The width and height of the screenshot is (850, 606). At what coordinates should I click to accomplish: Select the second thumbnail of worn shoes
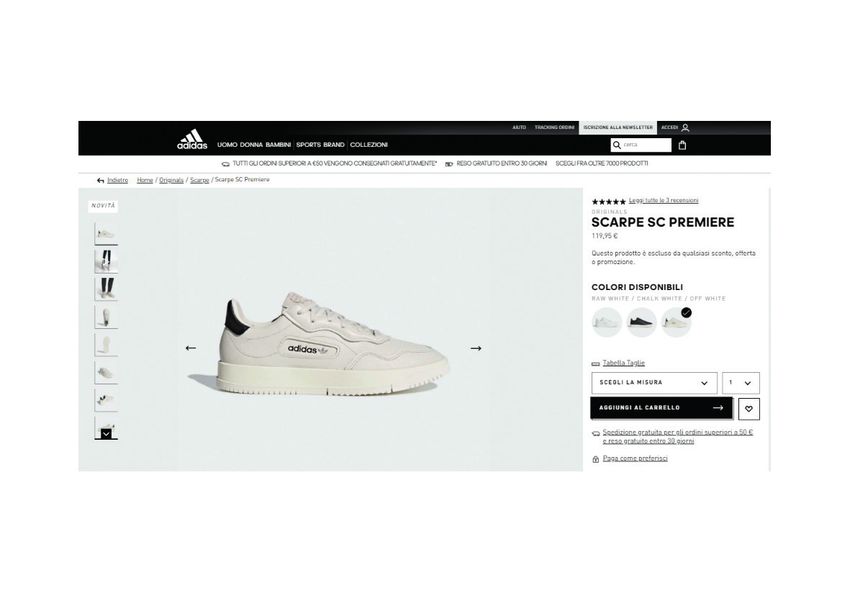click(x=106, y=261)
